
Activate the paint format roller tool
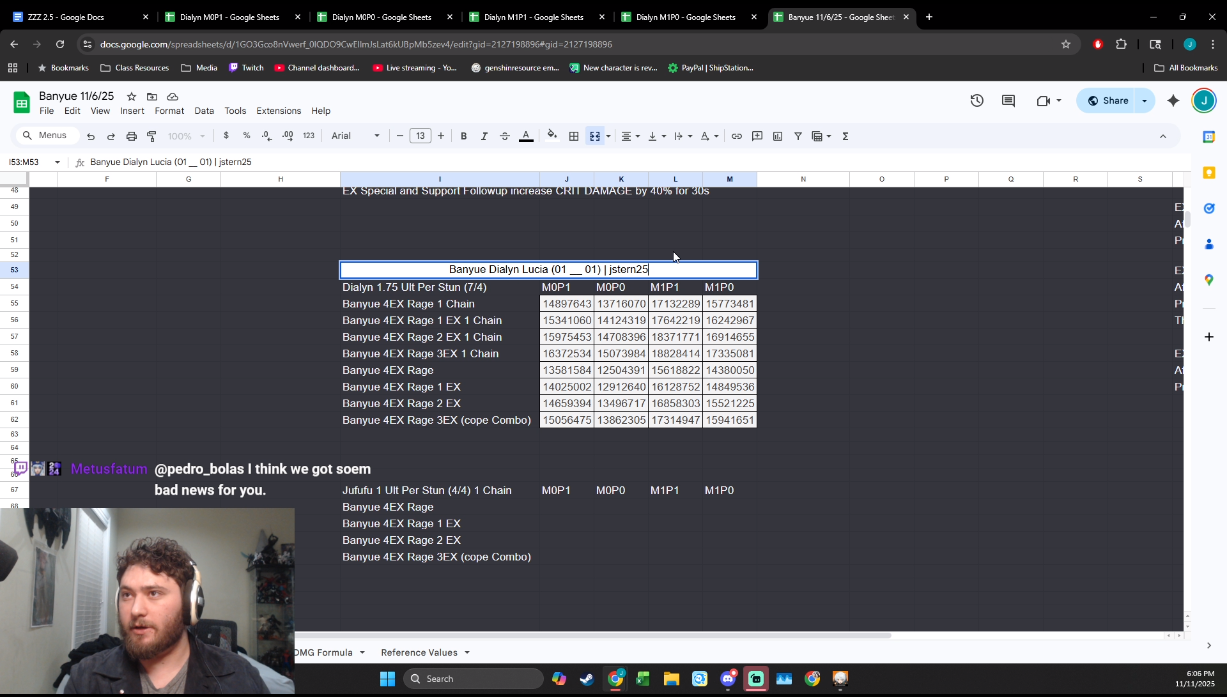point(152,136)
